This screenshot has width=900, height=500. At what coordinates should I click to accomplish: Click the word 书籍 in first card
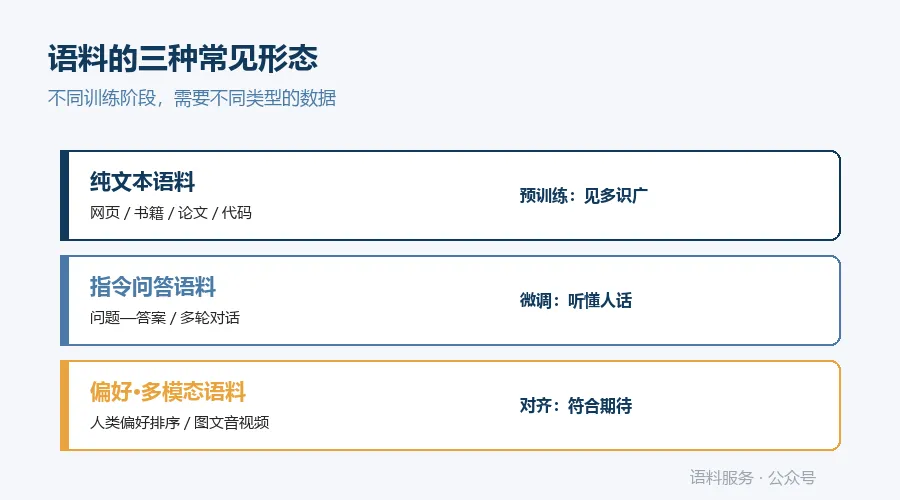tap(149, 213)
